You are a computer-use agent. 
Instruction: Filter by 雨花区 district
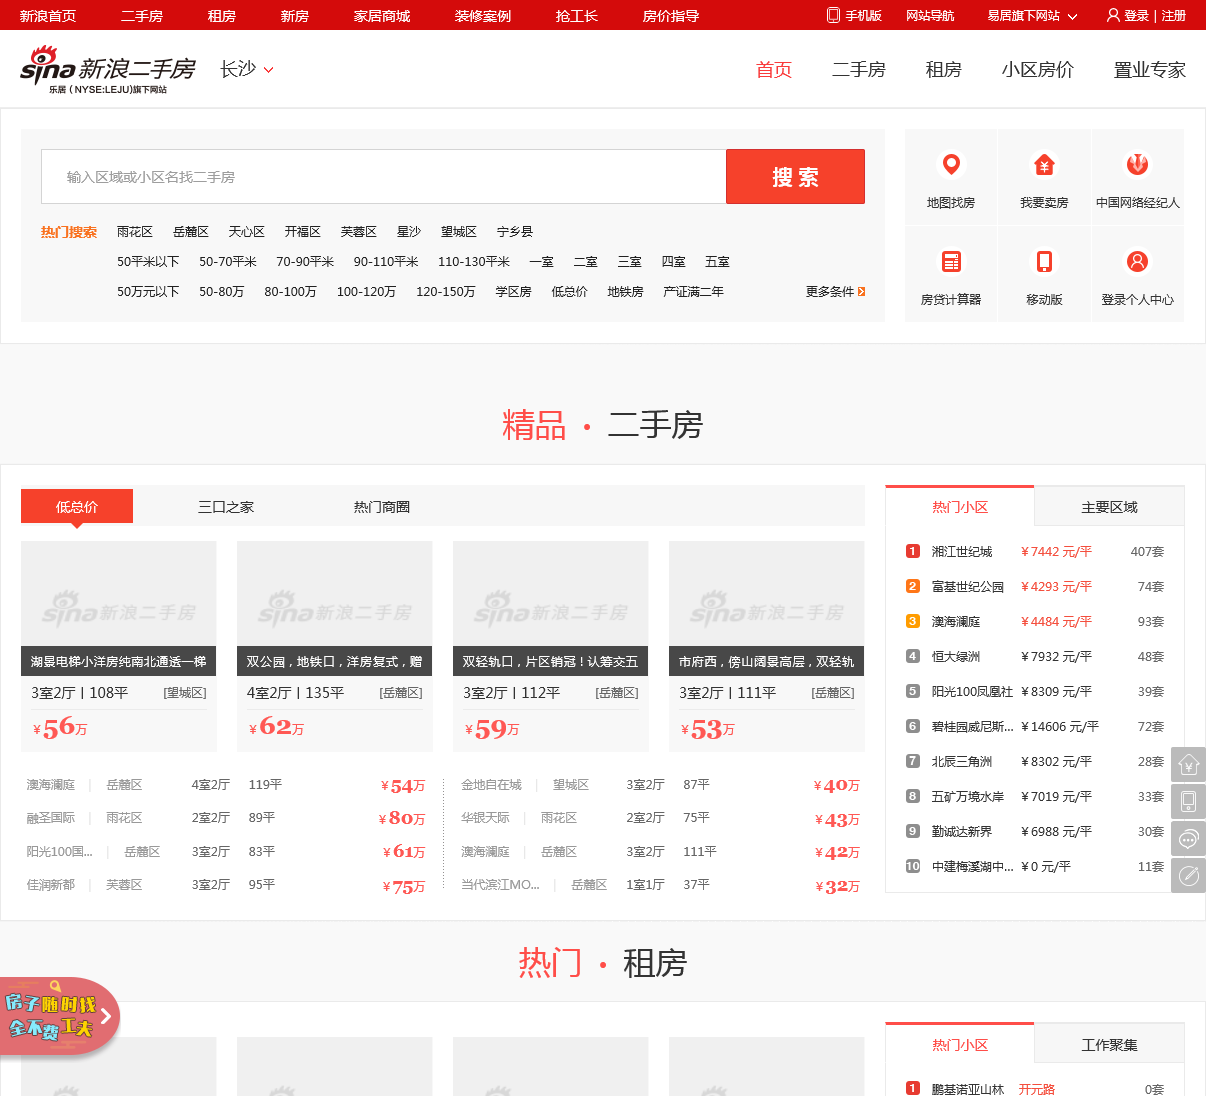coord(135,232)
